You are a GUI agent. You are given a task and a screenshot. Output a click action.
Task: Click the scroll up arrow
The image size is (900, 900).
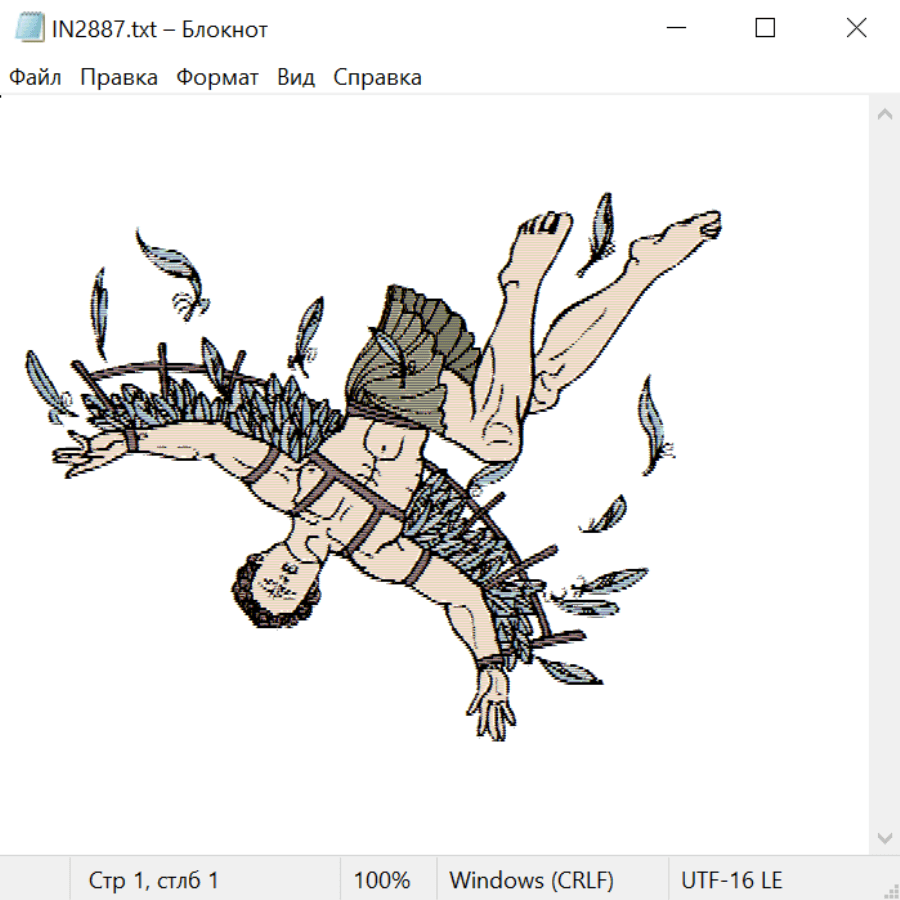(x=884, y=115)
